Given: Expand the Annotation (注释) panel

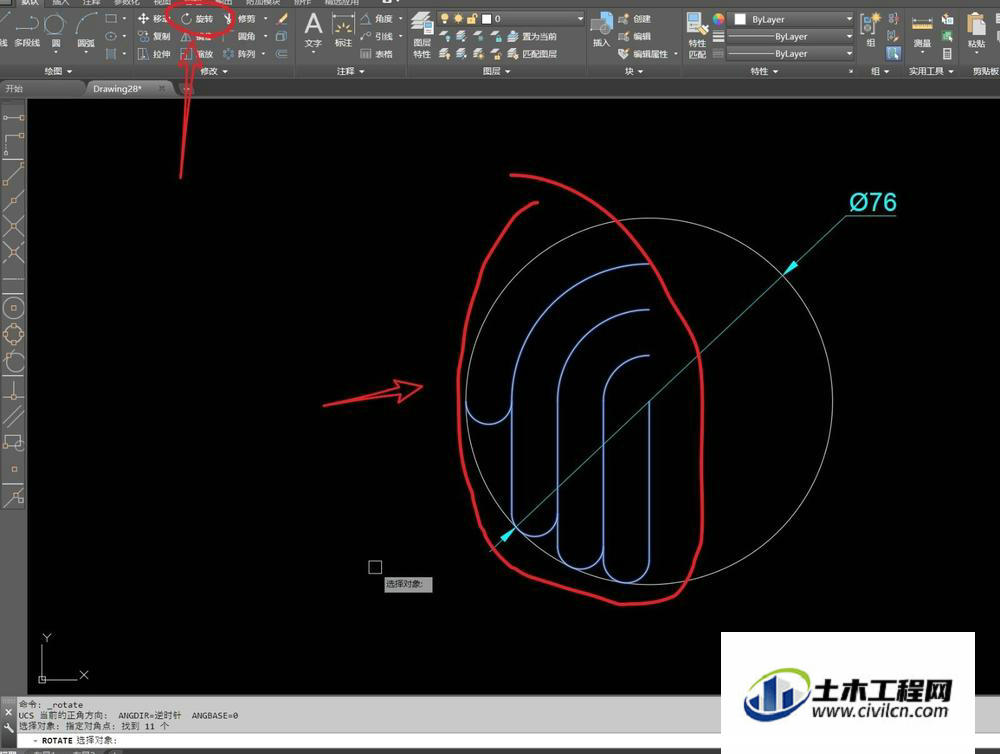Looking at the screenshot, I should [x=350, y=71].
